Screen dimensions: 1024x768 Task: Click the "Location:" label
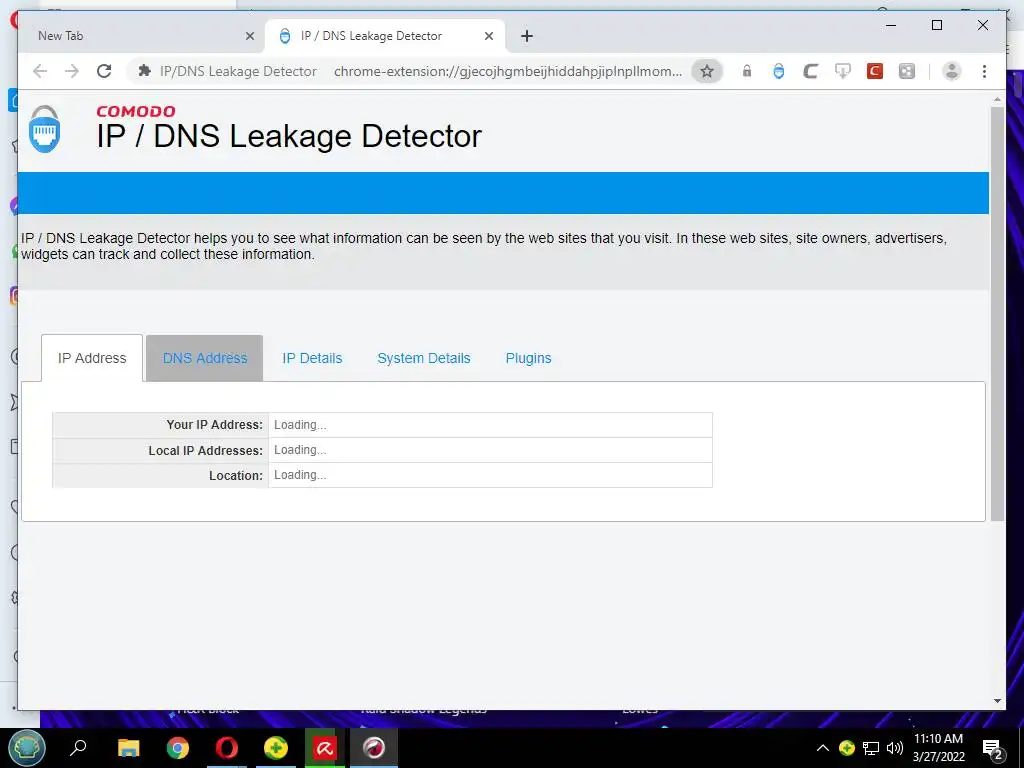[236, 476]
